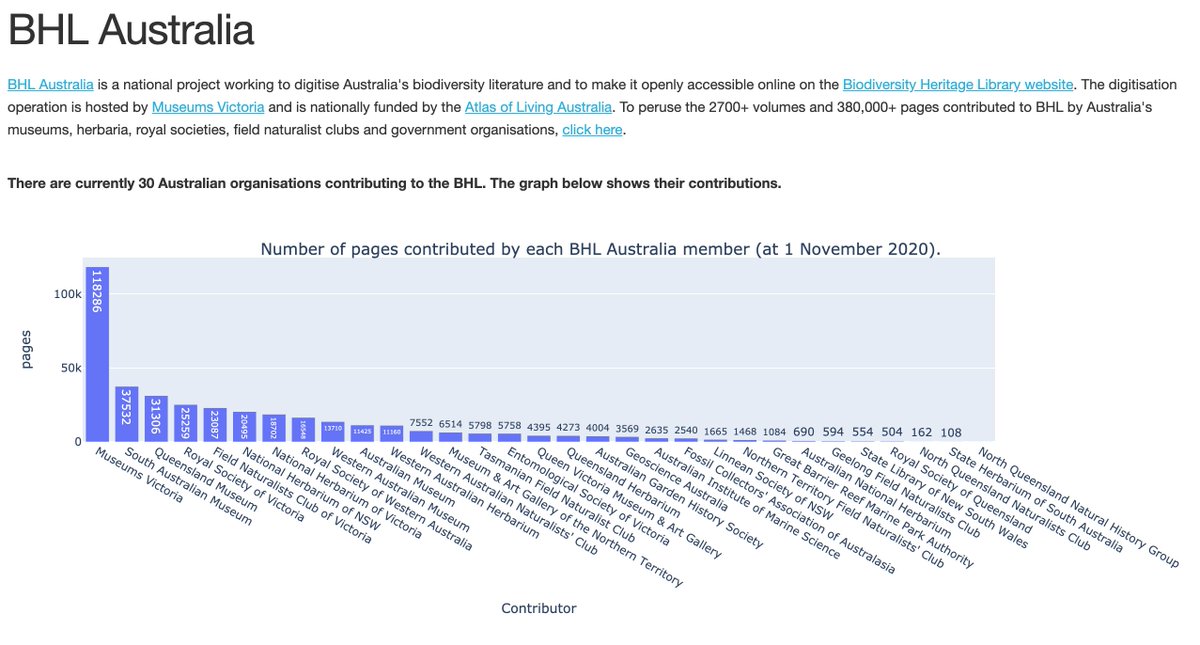Click the 2635 value label

coord(657,430)
